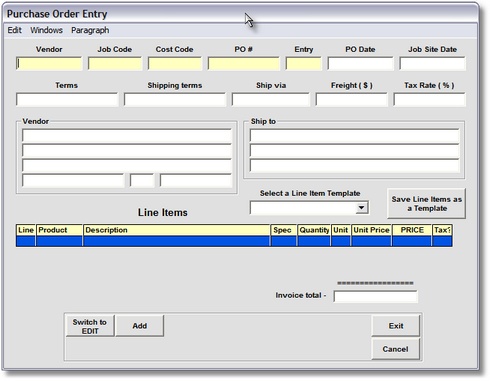The width and height of the screenshot is (490, 381).
Task: Open the Paragraph menu
Action: (x=90, y=30)
